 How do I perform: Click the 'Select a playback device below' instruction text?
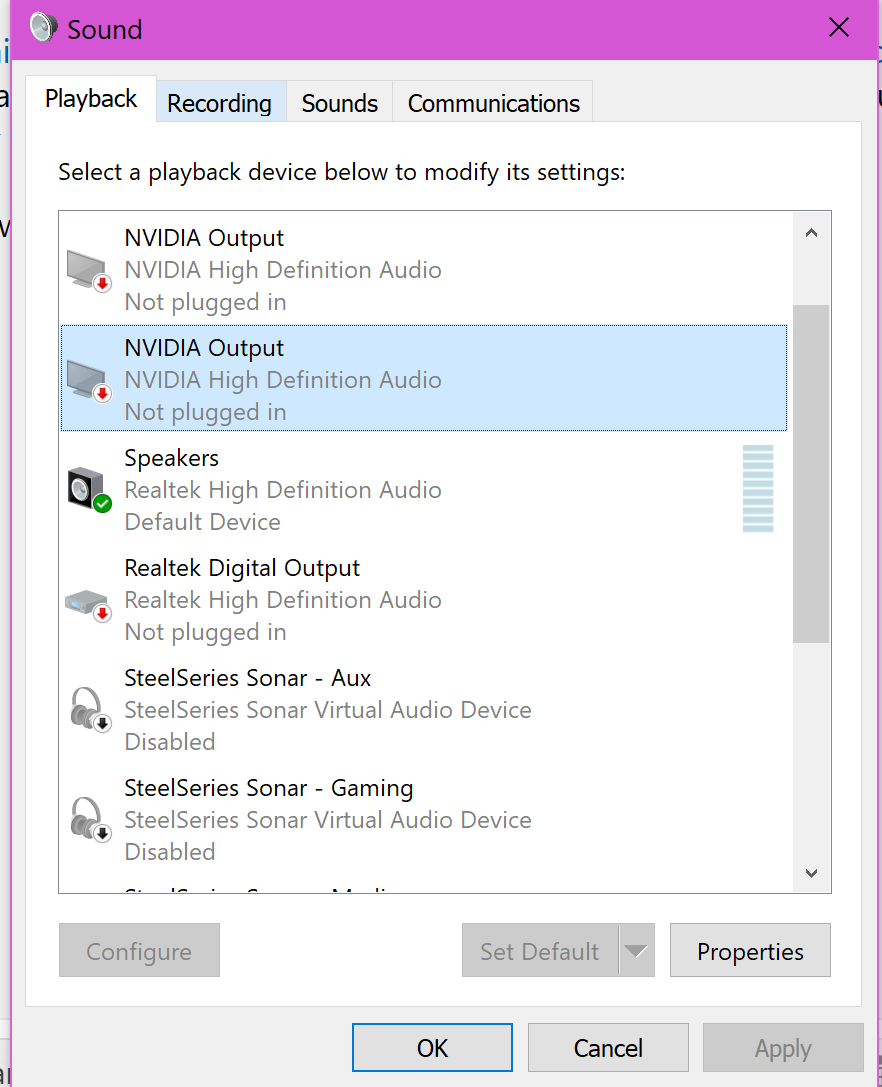tap(342, 172)
